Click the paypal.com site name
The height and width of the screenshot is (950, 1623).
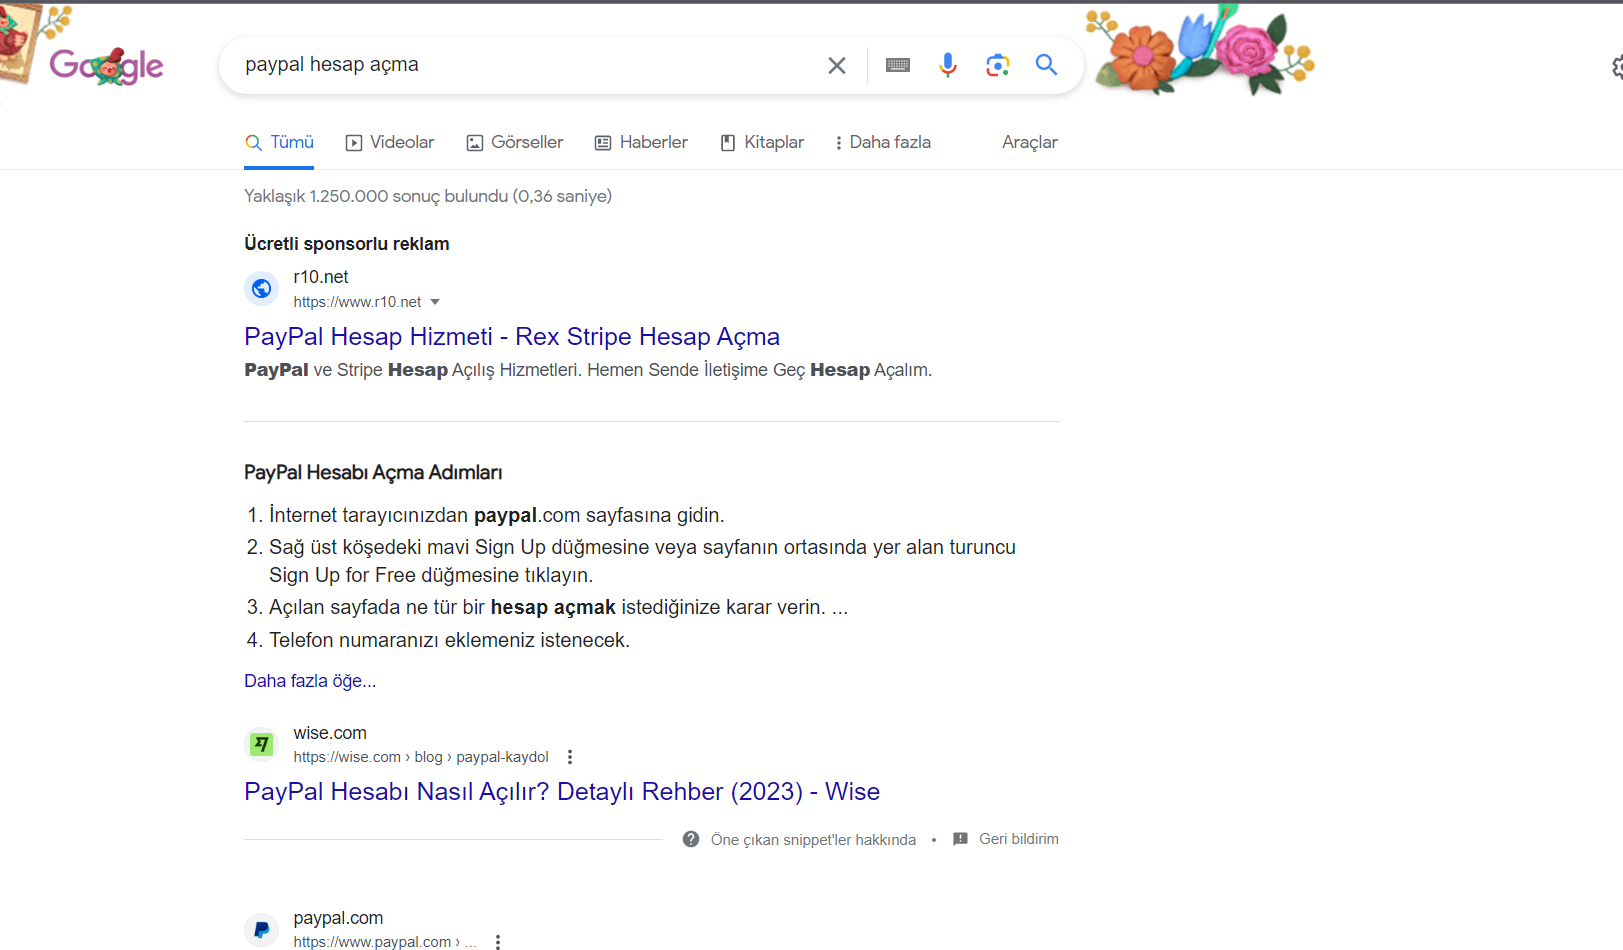pyautogui.click(x=338, y=918)
